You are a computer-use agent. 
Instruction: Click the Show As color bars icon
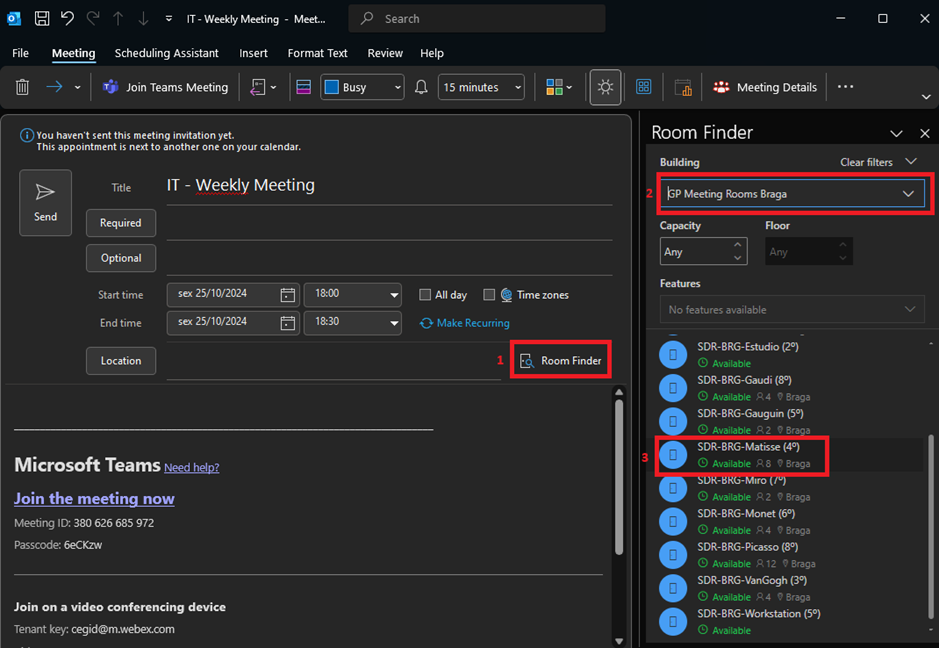[x=304, y=87]
